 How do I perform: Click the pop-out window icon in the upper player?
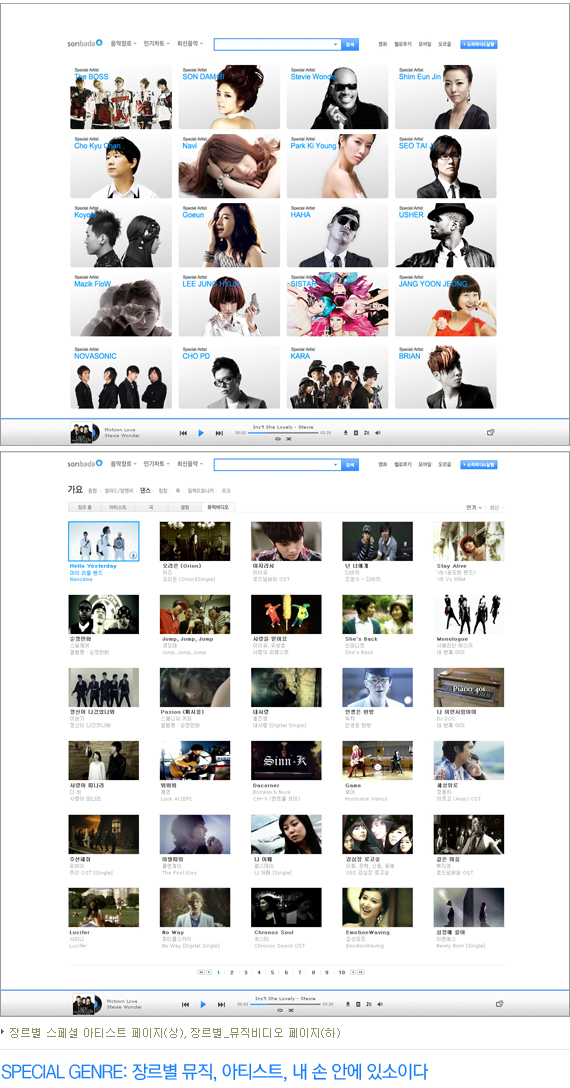490,432
